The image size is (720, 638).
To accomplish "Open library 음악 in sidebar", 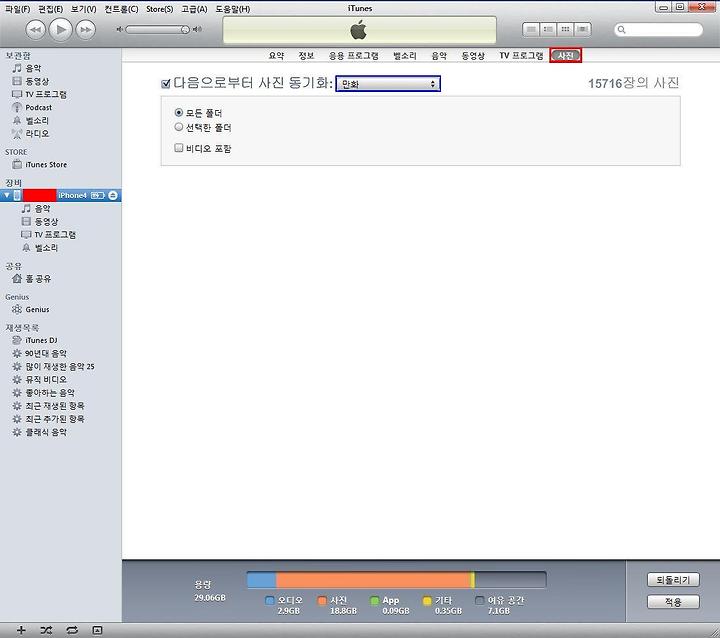I will pyautogui.click(x=33, y=68).
